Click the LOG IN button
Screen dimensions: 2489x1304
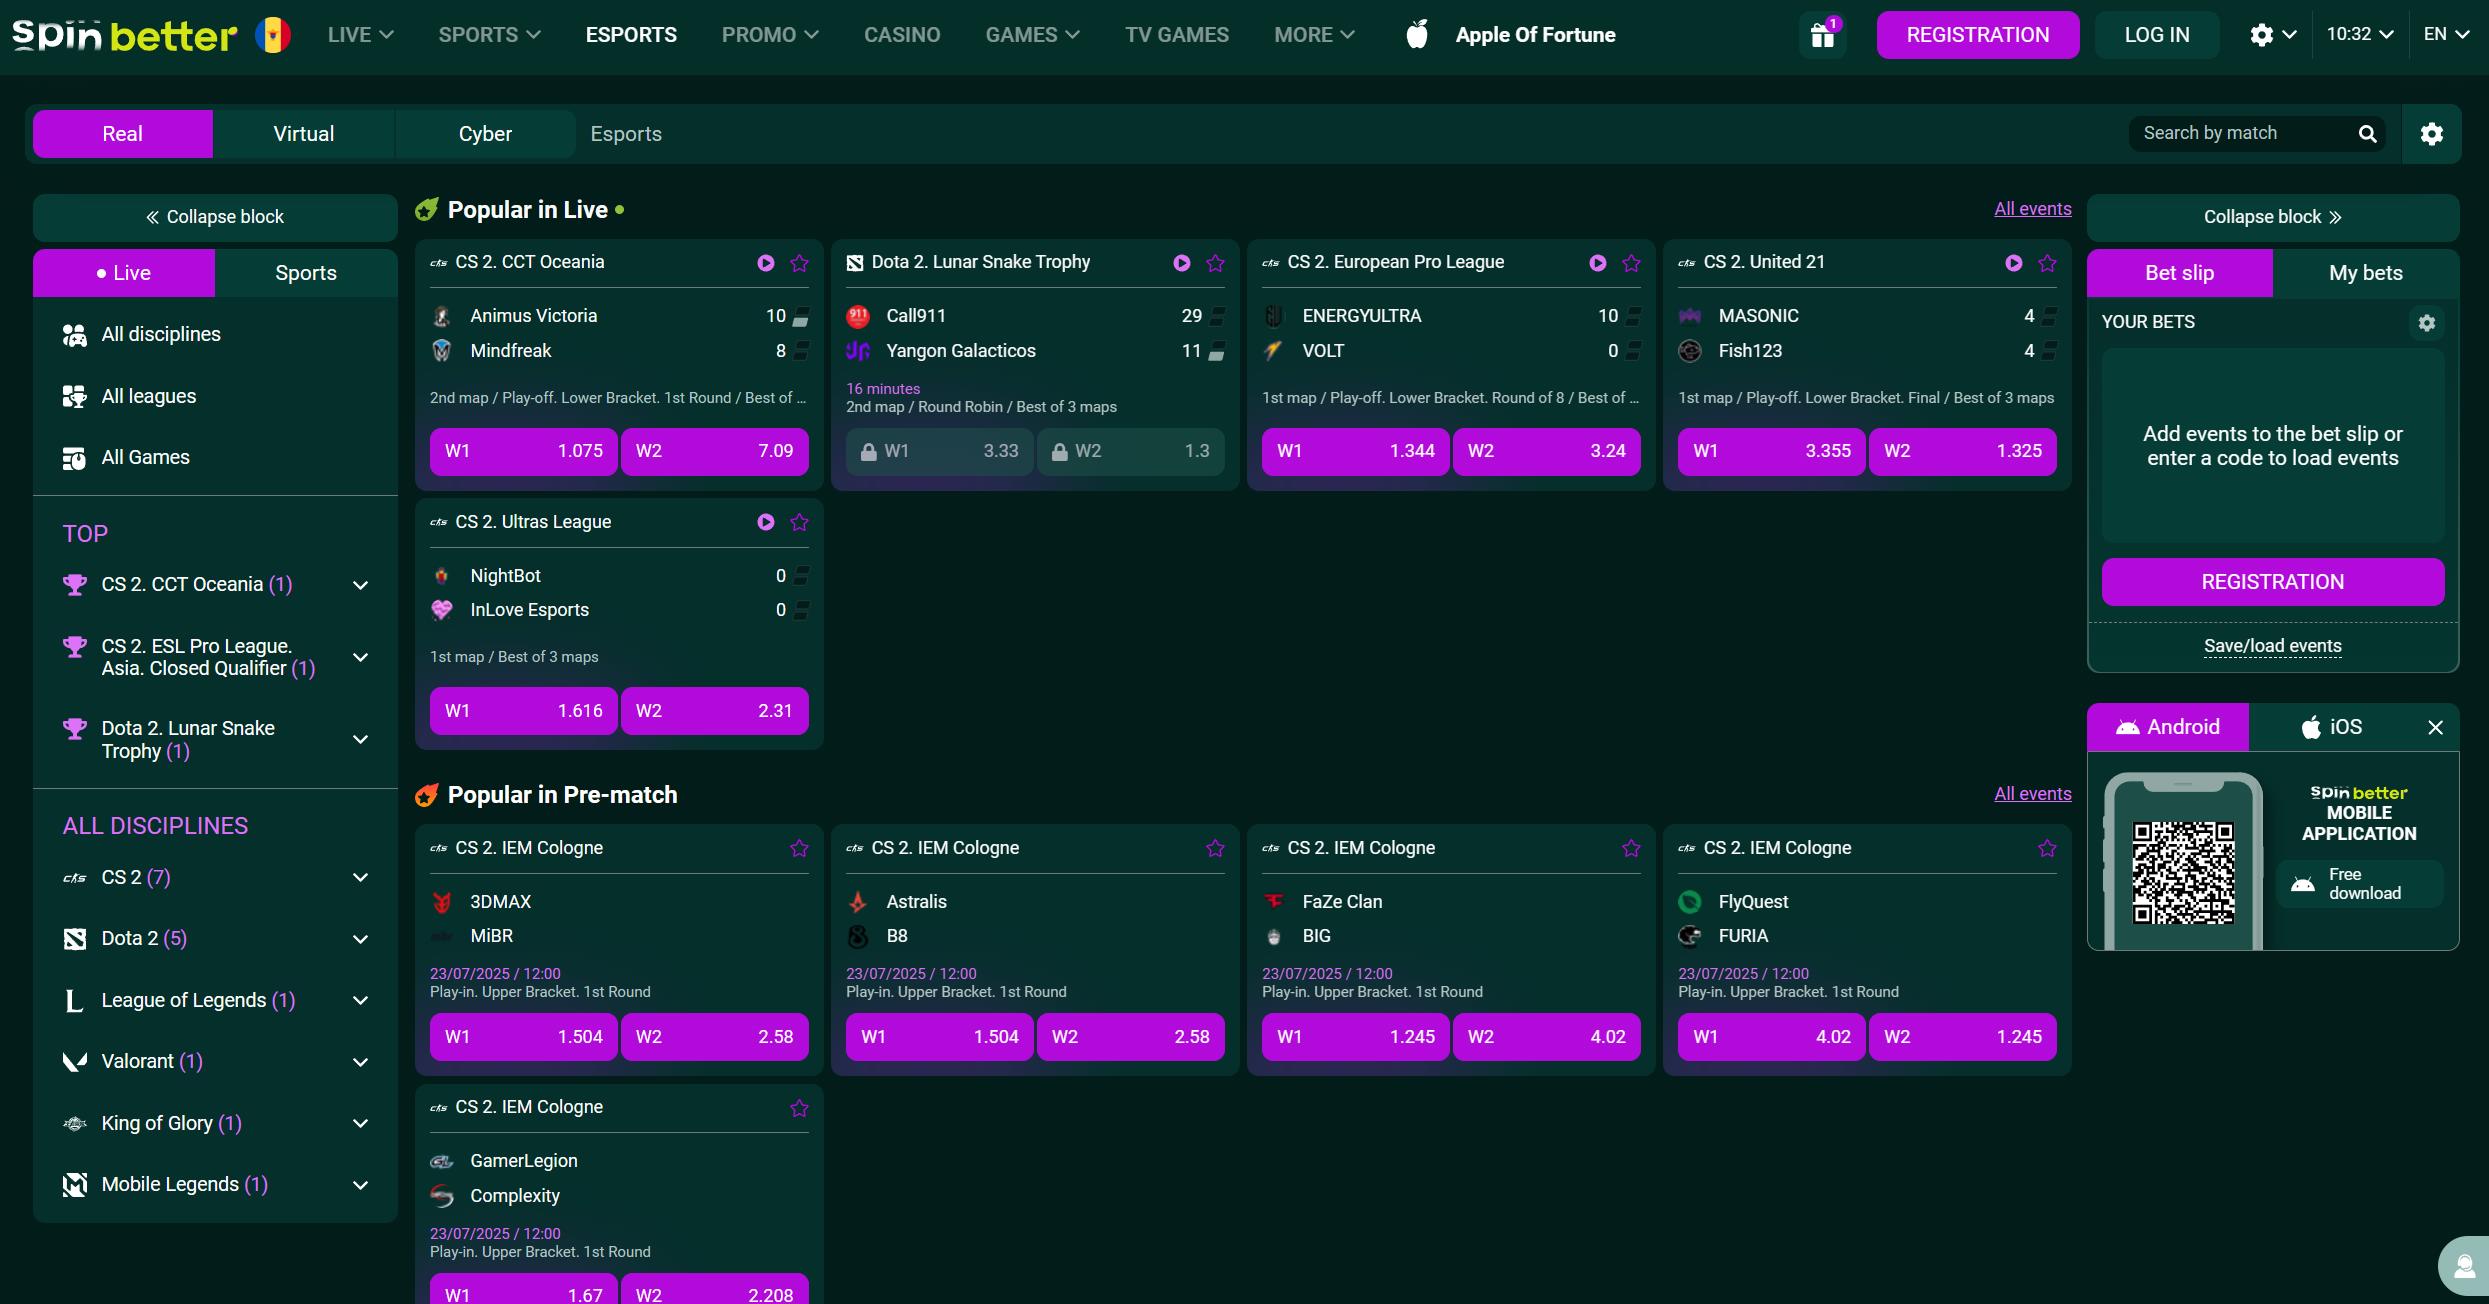[2157, 35]
